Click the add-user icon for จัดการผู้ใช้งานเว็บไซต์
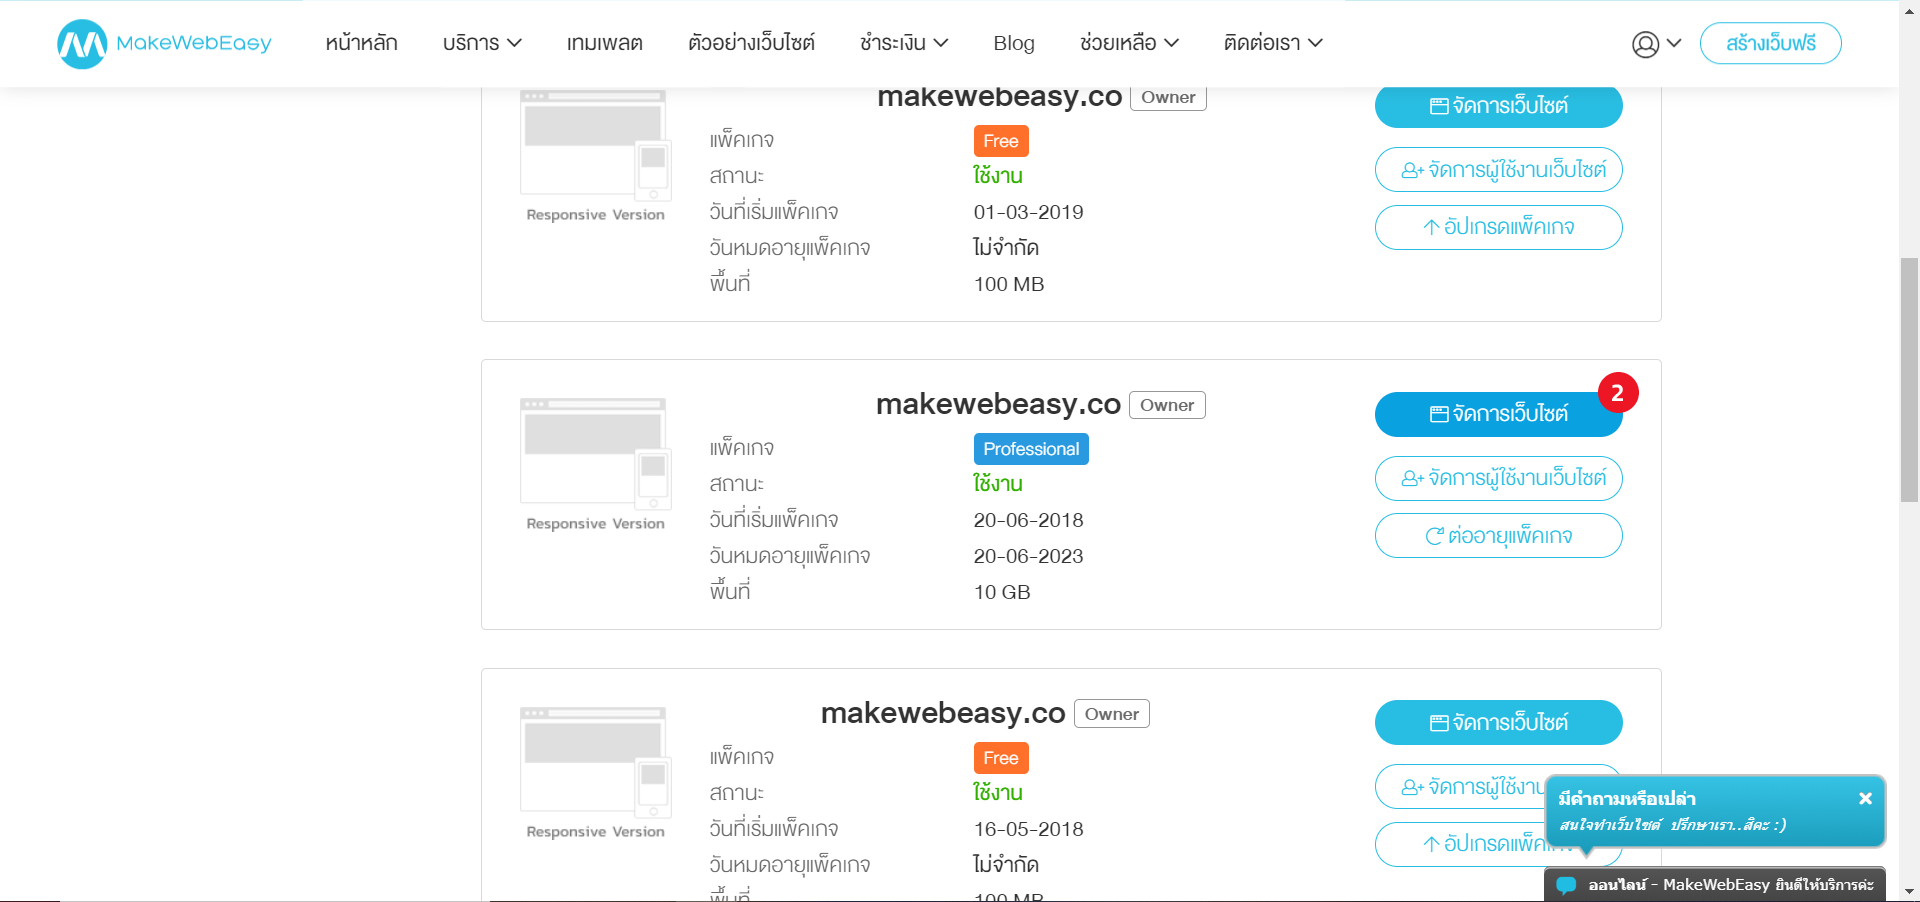This screenshot has height=902, width=1920. click(1410, 478)
